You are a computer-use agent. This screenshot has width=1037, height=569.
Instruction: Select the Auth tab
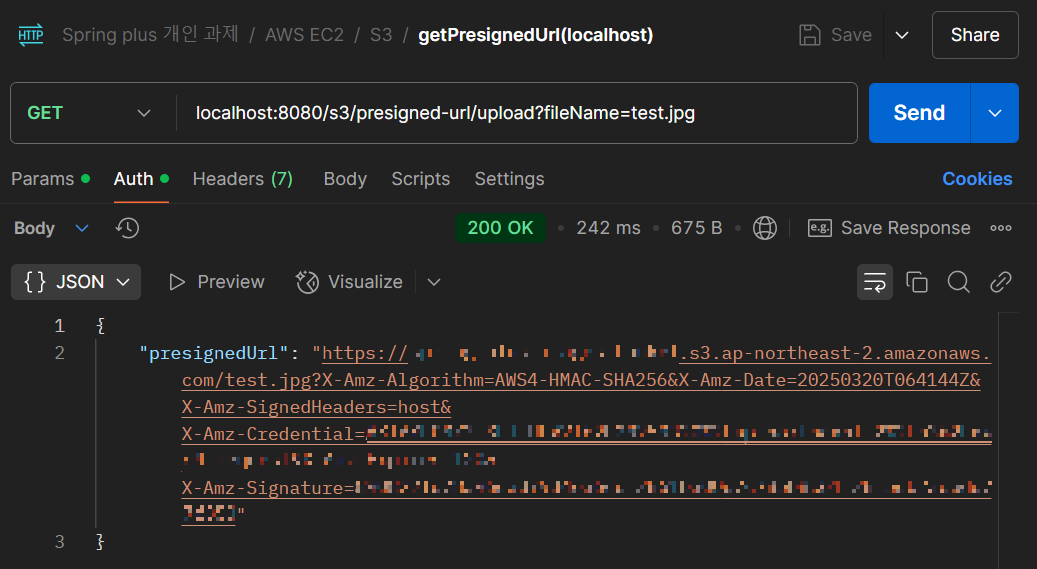pyautogui.click(x=141, y=179)
